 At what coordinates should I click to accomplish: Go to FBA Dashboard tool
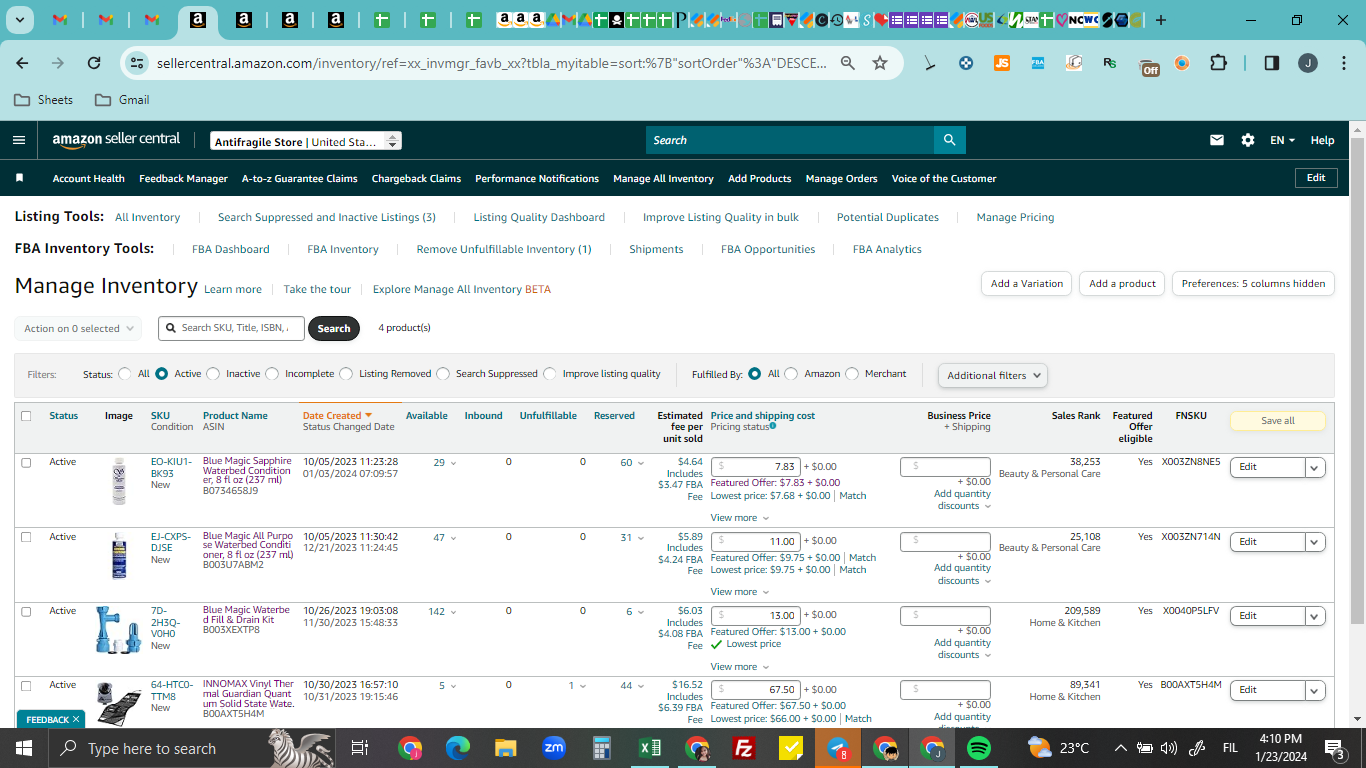[x=231, y=249]
